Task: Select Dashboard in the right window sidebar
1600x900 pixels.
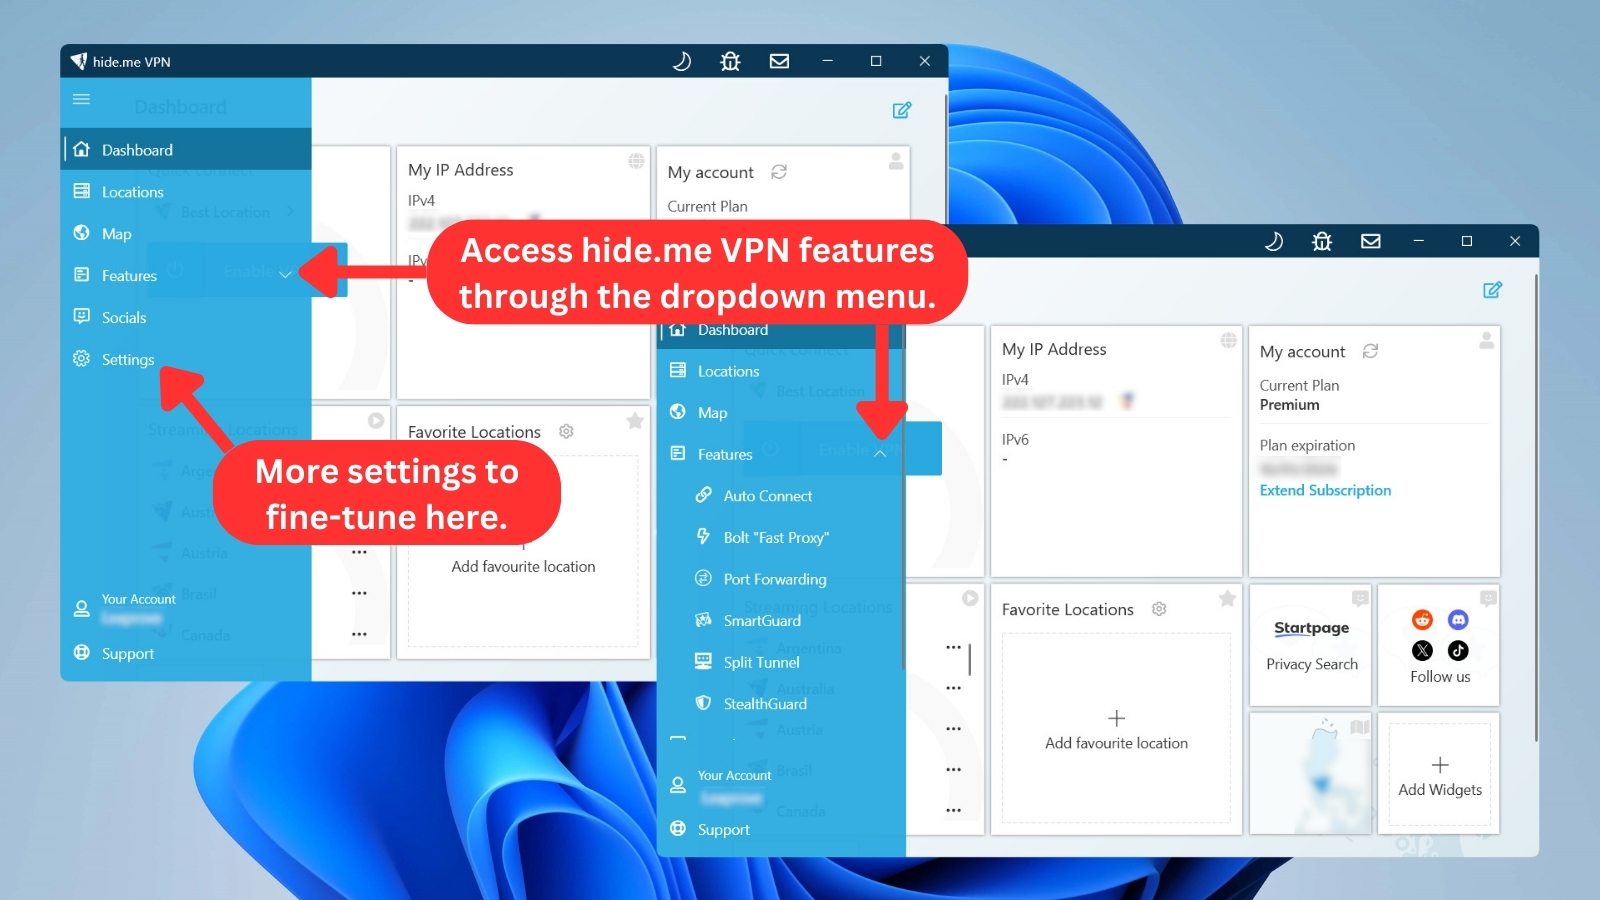Action: (780, 330)
